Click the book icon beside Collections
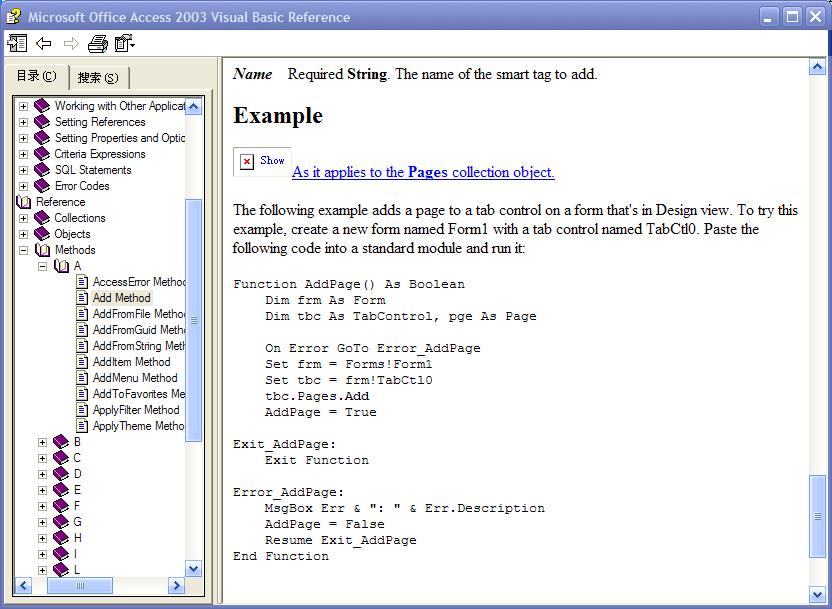Image resolution: width=832 pixels, height=609 pixels. pyautogui.click(x=42, y=218)
